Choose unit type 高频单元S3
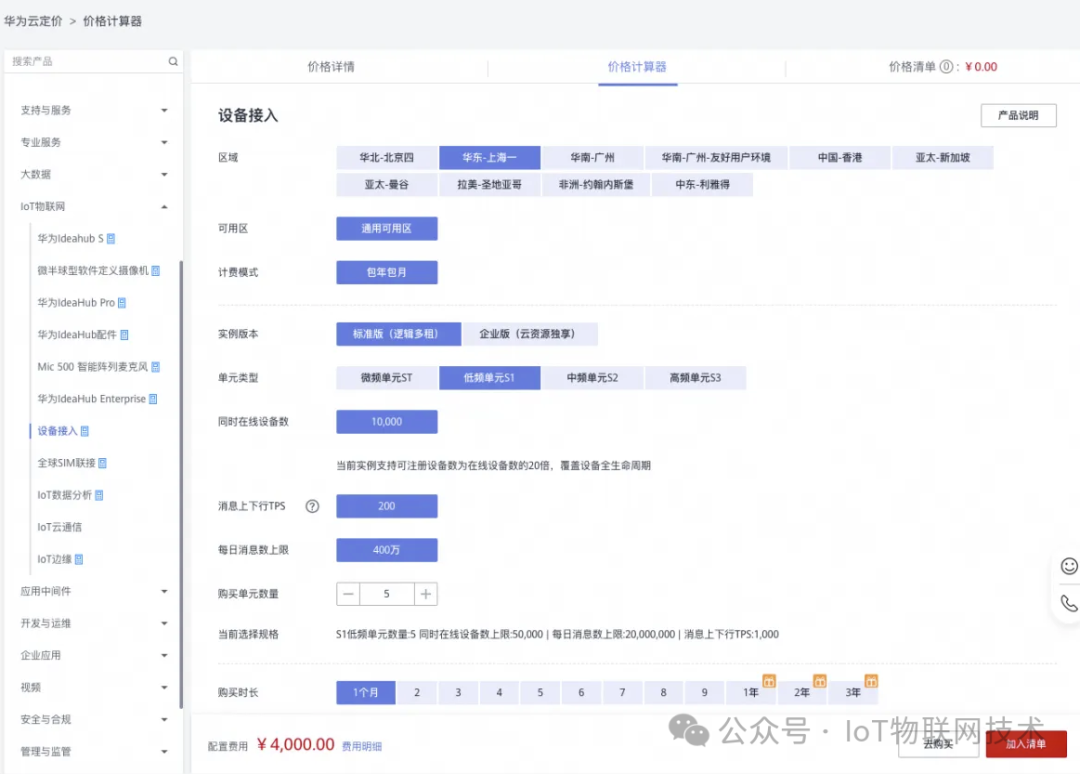 pyautogui.click(x=695, y=378)
